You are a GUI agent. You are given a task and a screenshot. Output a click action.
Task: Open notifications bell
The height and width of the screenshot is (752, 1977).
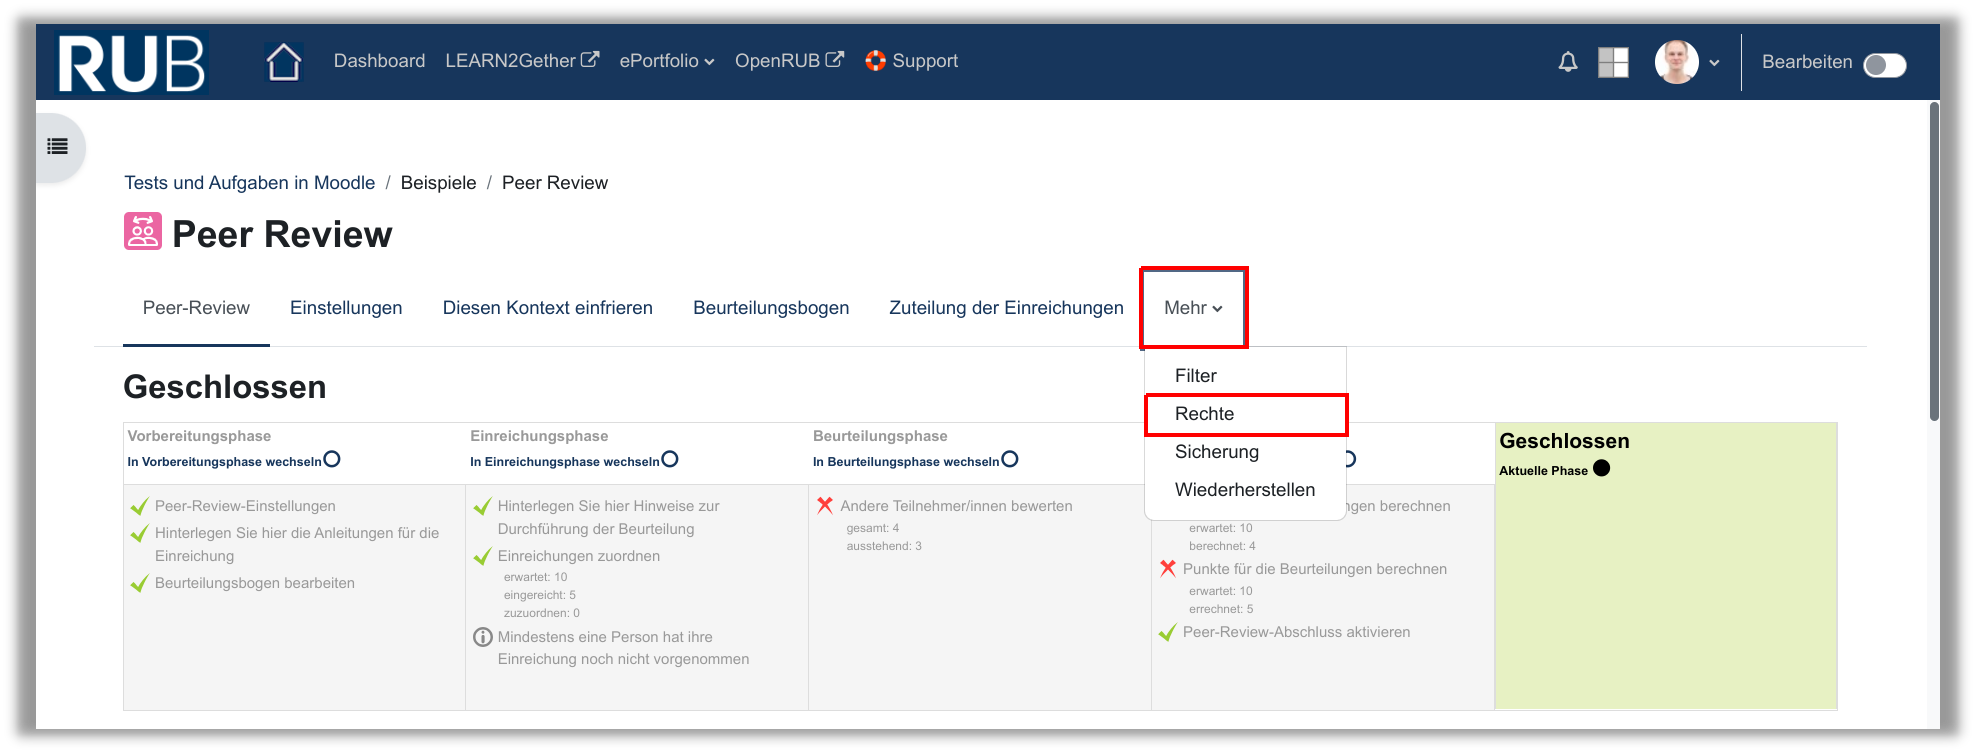(x=1568, y=63)
